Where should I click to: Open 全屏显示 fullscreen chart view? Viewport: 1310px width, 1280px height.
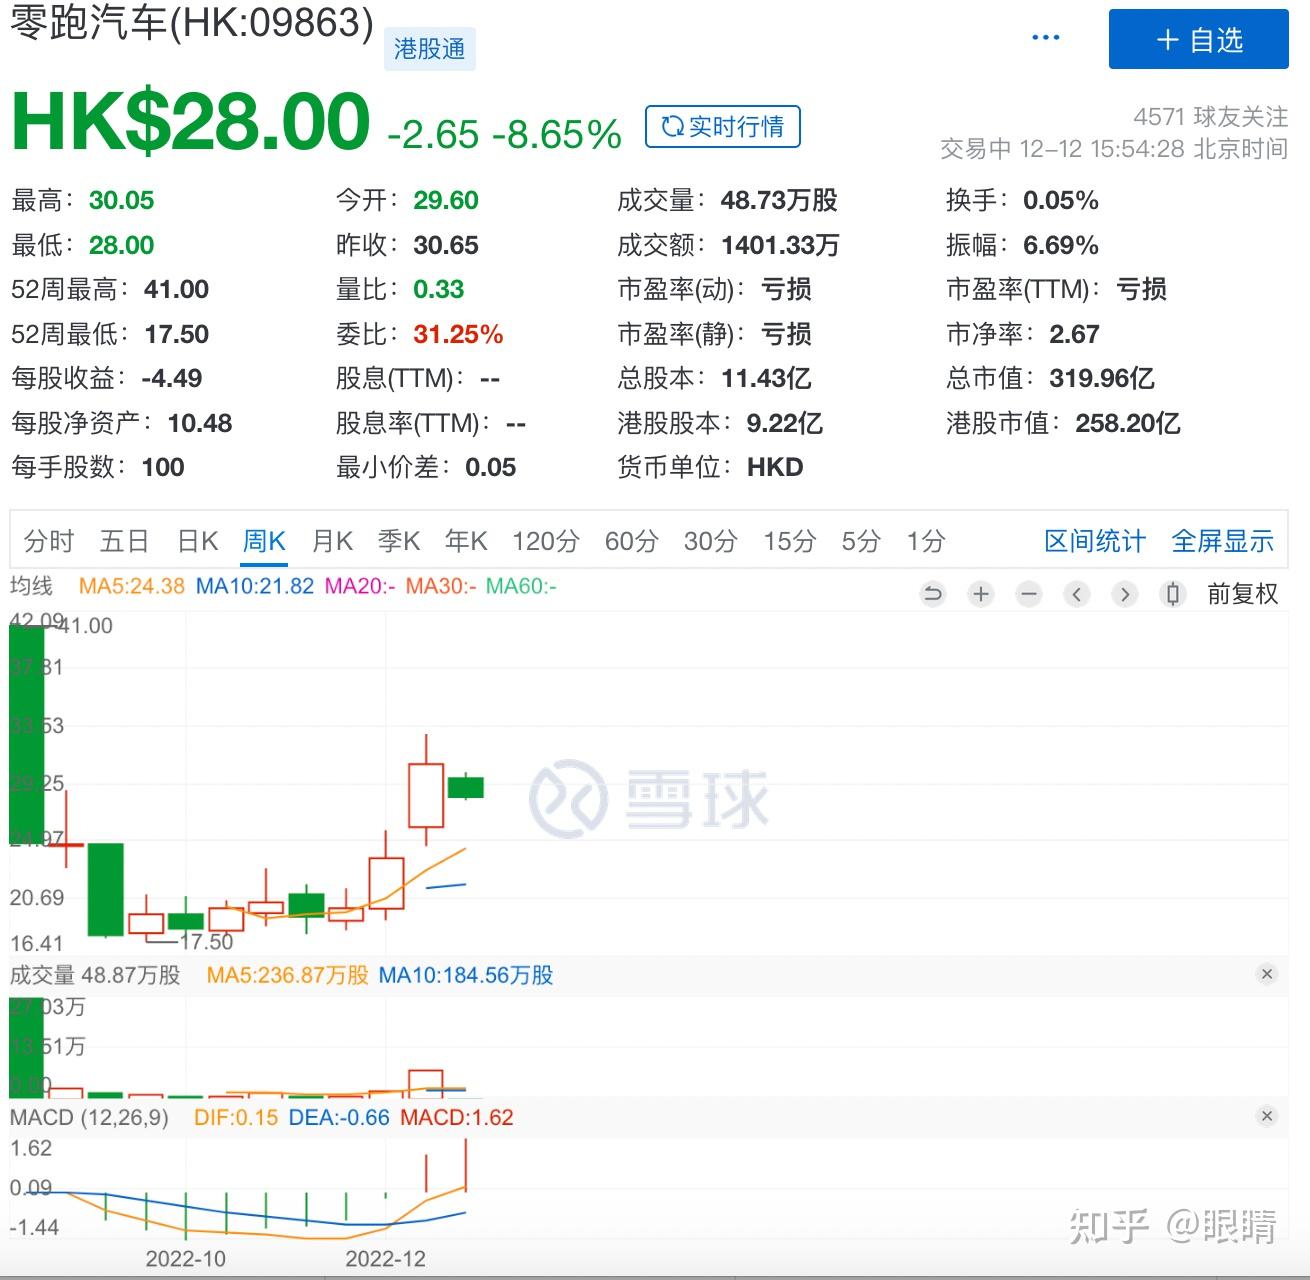point(1222,541)
